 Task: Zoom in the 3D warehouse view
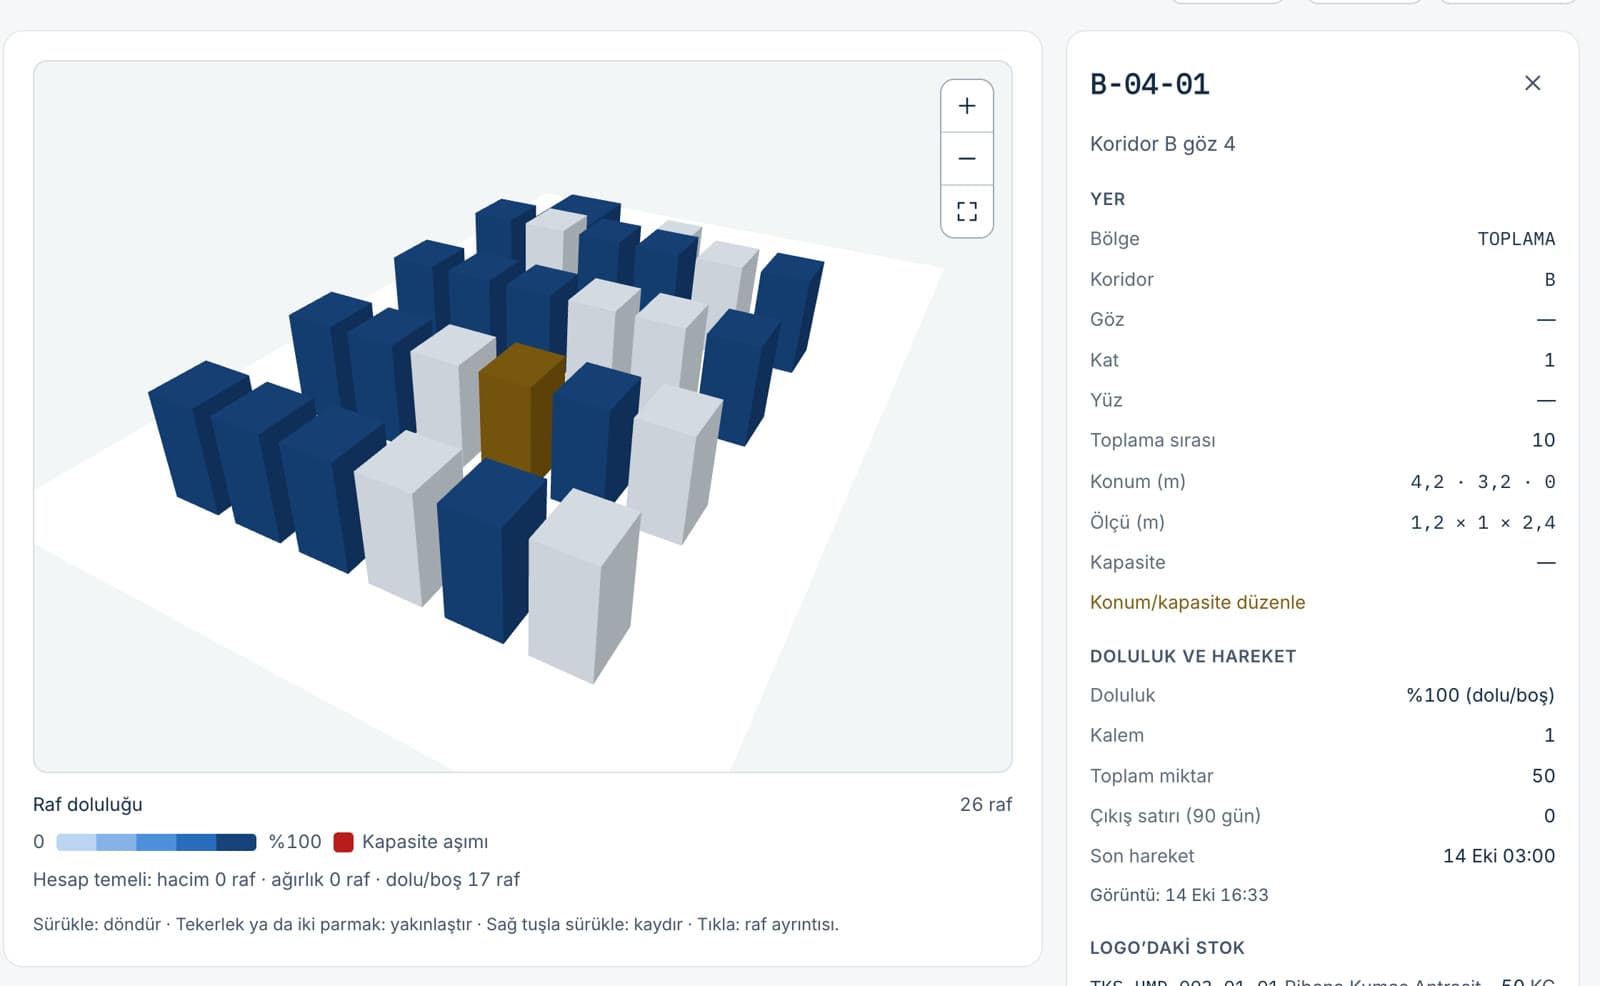coord(967,106)
